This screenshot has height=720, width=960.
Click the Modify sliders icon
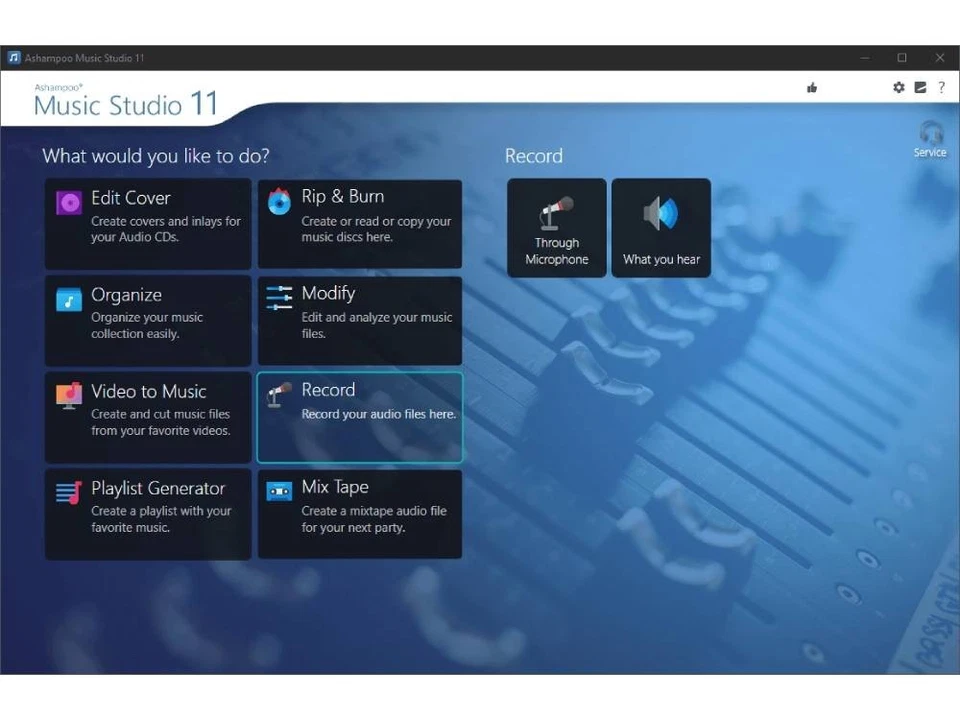tap(279, 298)
